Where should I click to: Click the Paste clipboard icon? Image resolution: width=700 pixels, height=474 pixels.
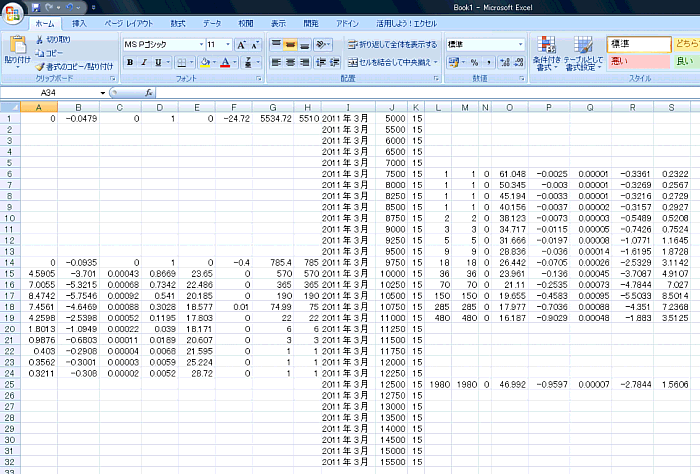coord(17,46)
